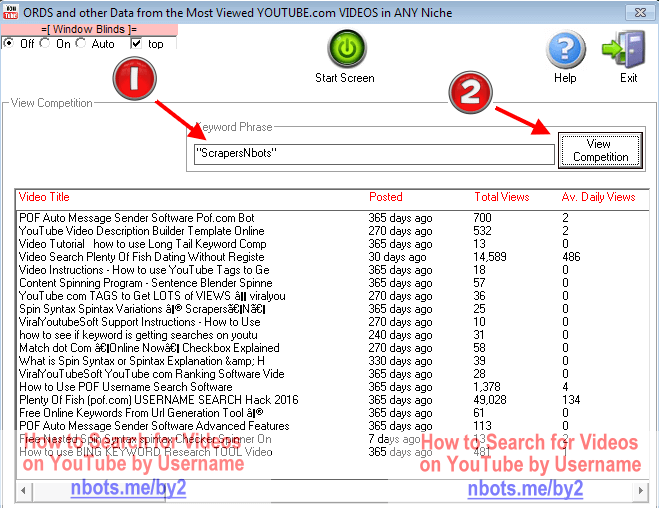Select row 'ViralYouTubeSoft YouTube com Ranking Software Vide'
Viewport: 659px width, 508px height.
332,374
